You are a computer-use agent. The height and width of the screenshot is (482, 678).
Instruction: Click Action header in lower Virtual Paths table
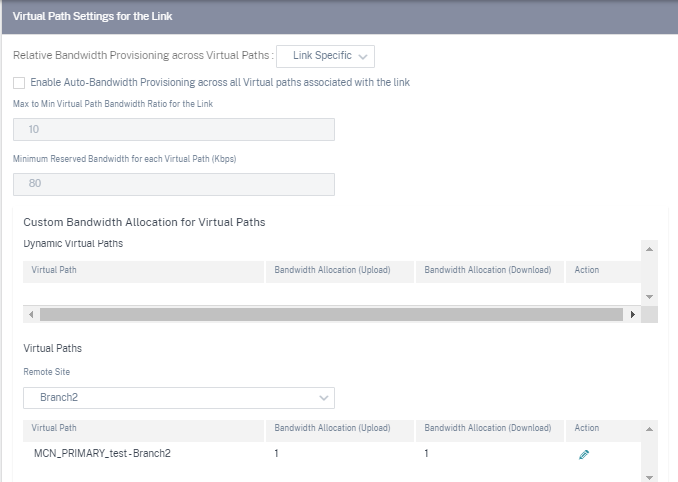point(603,431)
